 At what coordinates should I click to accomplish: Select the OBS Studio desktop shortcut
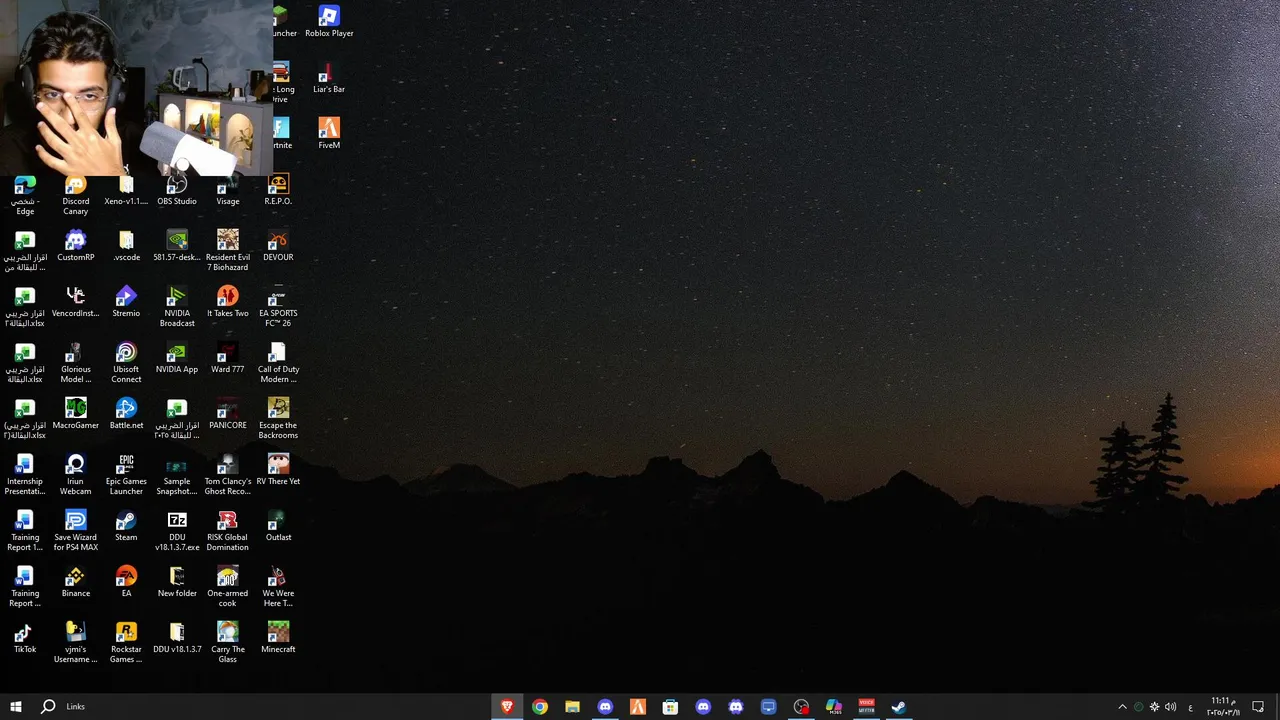(x=177, y=190)
